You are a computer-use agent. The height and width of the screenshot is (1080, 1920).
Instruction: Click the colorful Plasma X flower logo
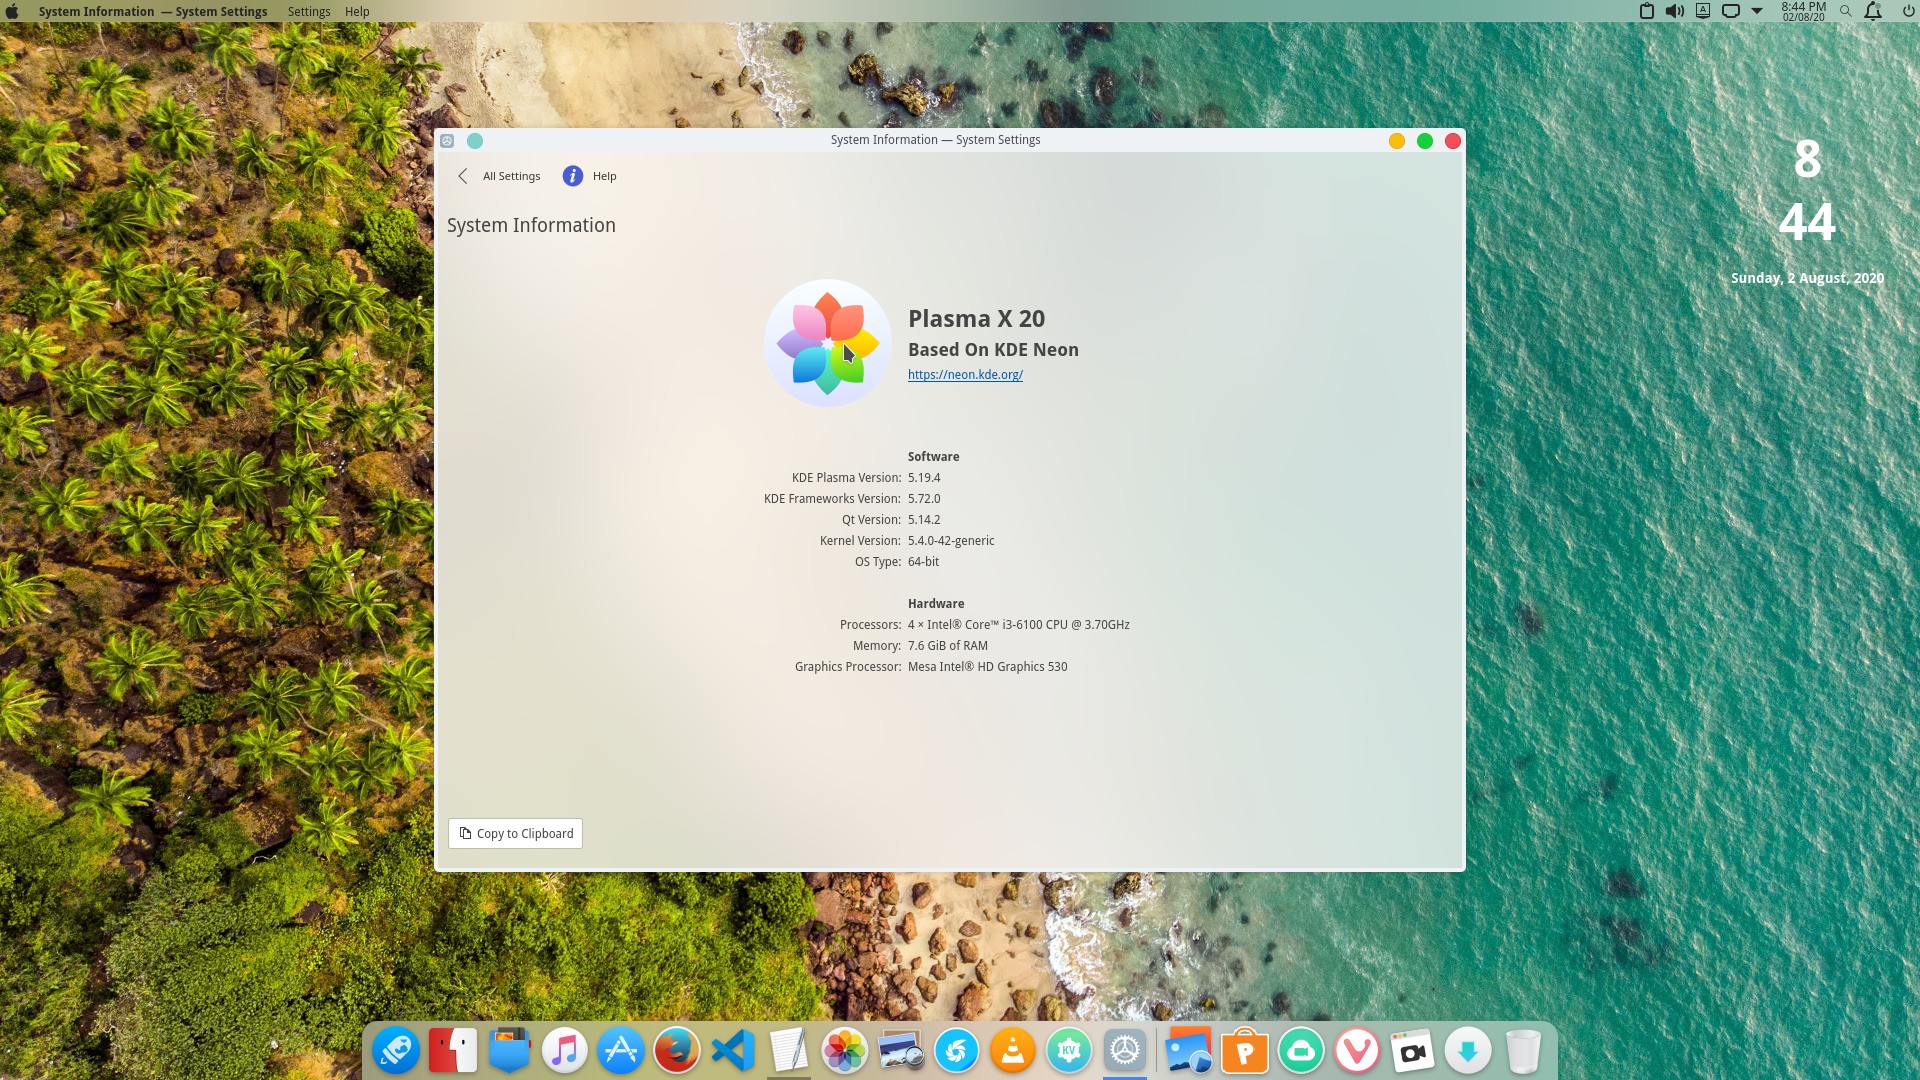828,343
